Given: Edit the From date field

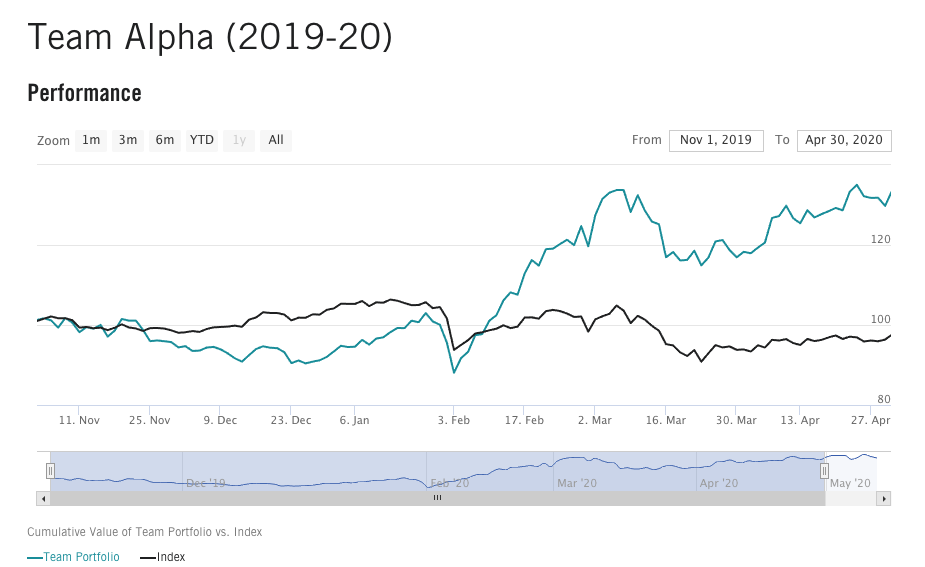Looking at the screenshot, I should pyautogui.click(x=716, y=140).
